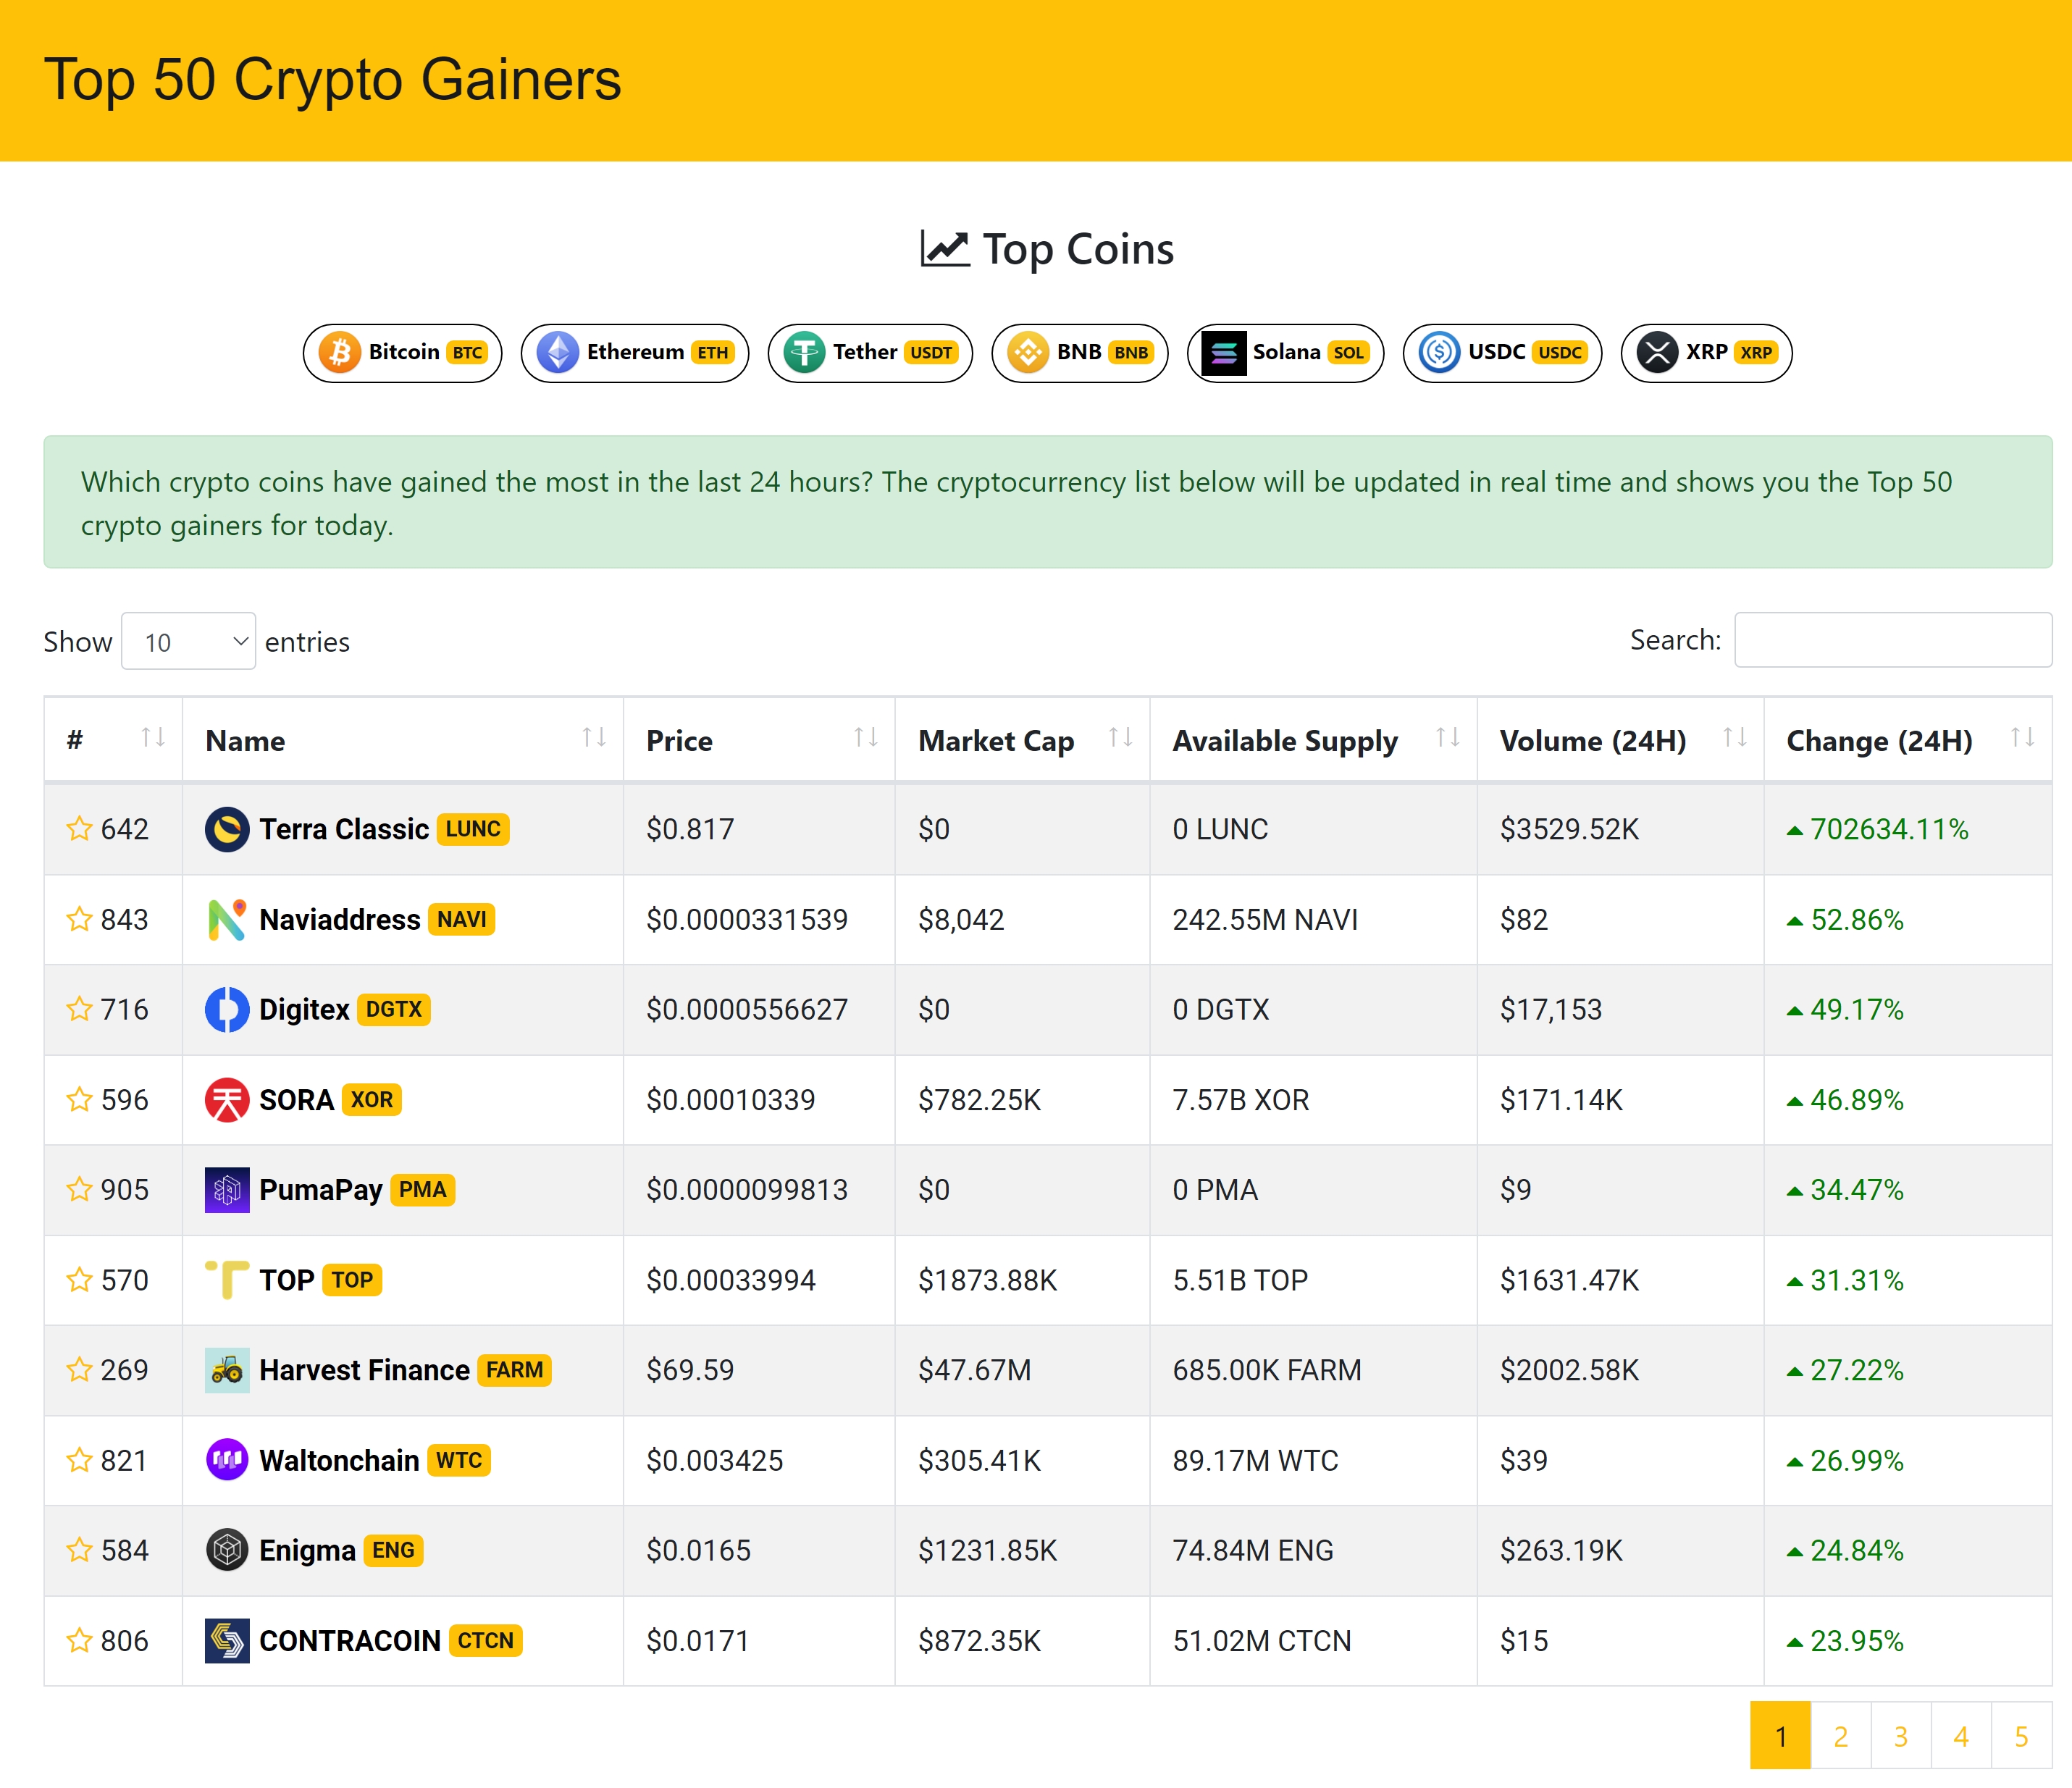Open the Terra Classic coin link

point(344,829)
